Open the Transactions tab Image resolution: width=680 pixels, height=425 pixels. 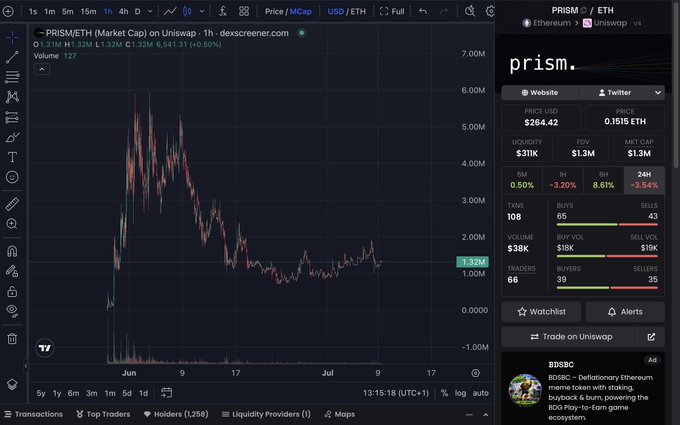[x=34, y=414]
